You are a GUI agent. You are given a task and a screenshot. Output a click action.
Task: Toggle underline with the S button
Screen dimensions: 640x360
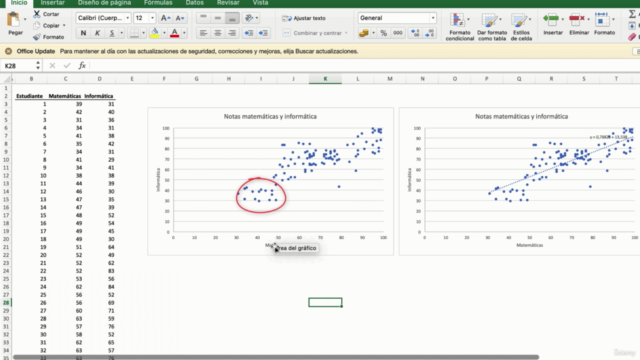[x=111, y=33]
